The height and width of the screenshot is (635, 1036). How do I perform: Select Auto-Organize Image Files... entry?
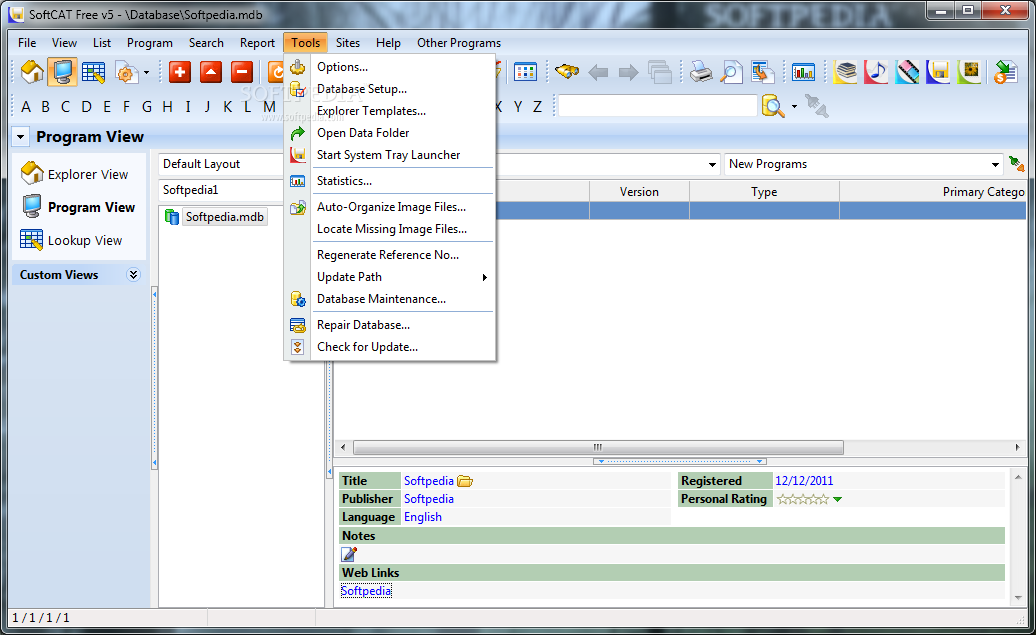(x=392, y=207)
